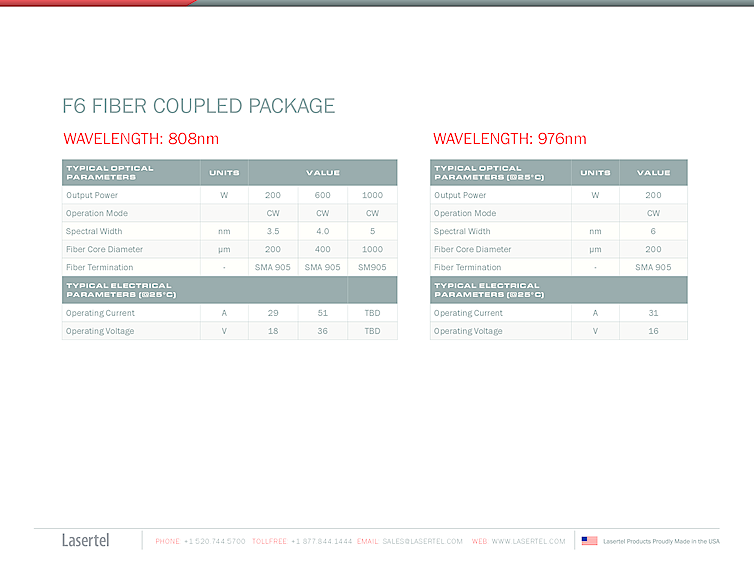Click Operating Voltage value 36 in 808nm table

pos(322,332)
